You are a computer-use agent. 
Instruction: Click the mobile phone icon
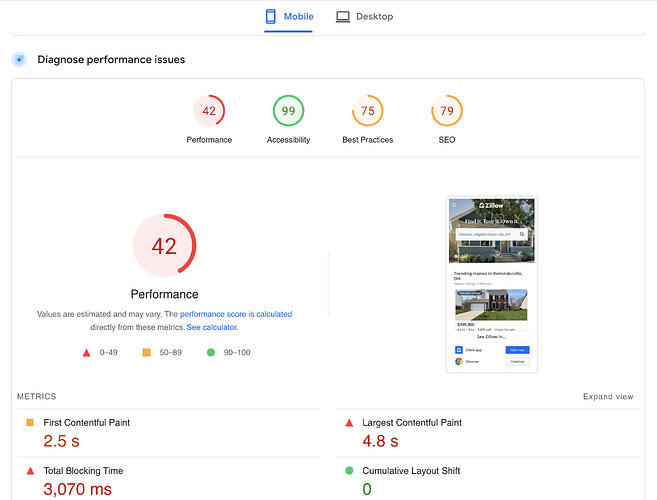pos(271,16)
